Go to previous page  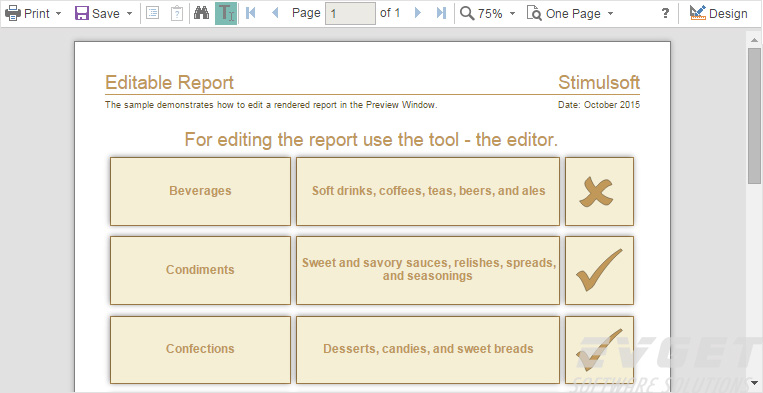coord(275,13)
